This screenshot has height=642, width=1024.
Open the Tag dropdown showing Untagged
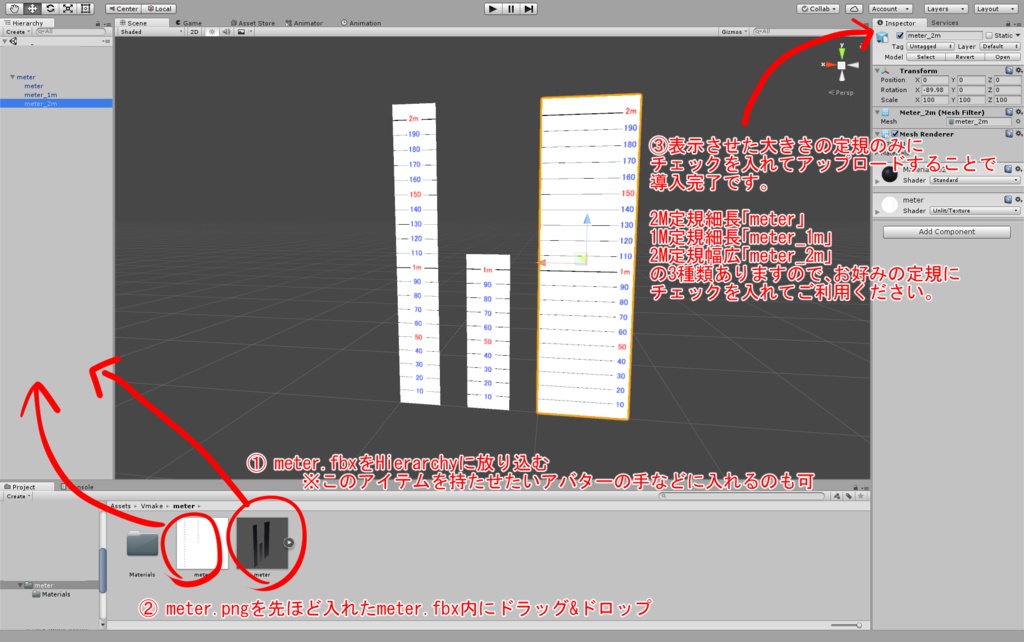[930, 46]
